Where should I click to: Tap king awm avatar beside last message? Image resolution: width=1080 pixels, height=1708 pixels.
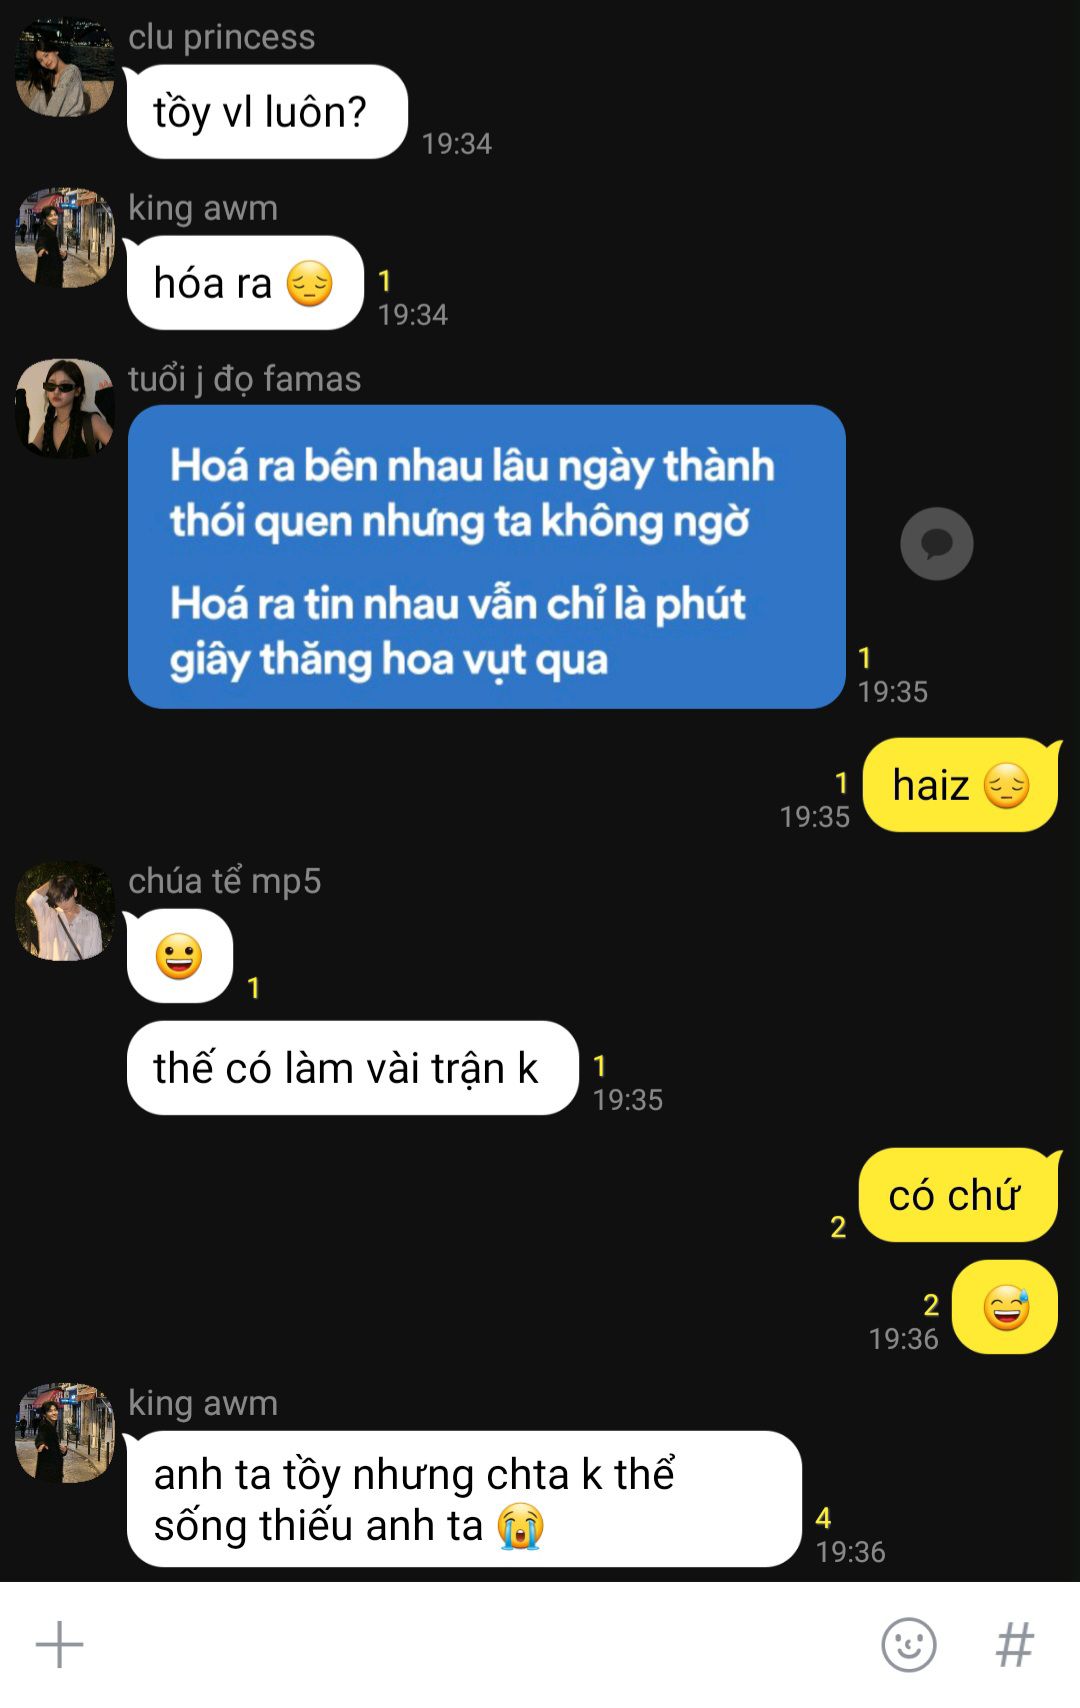click(x=65, y=1433)
